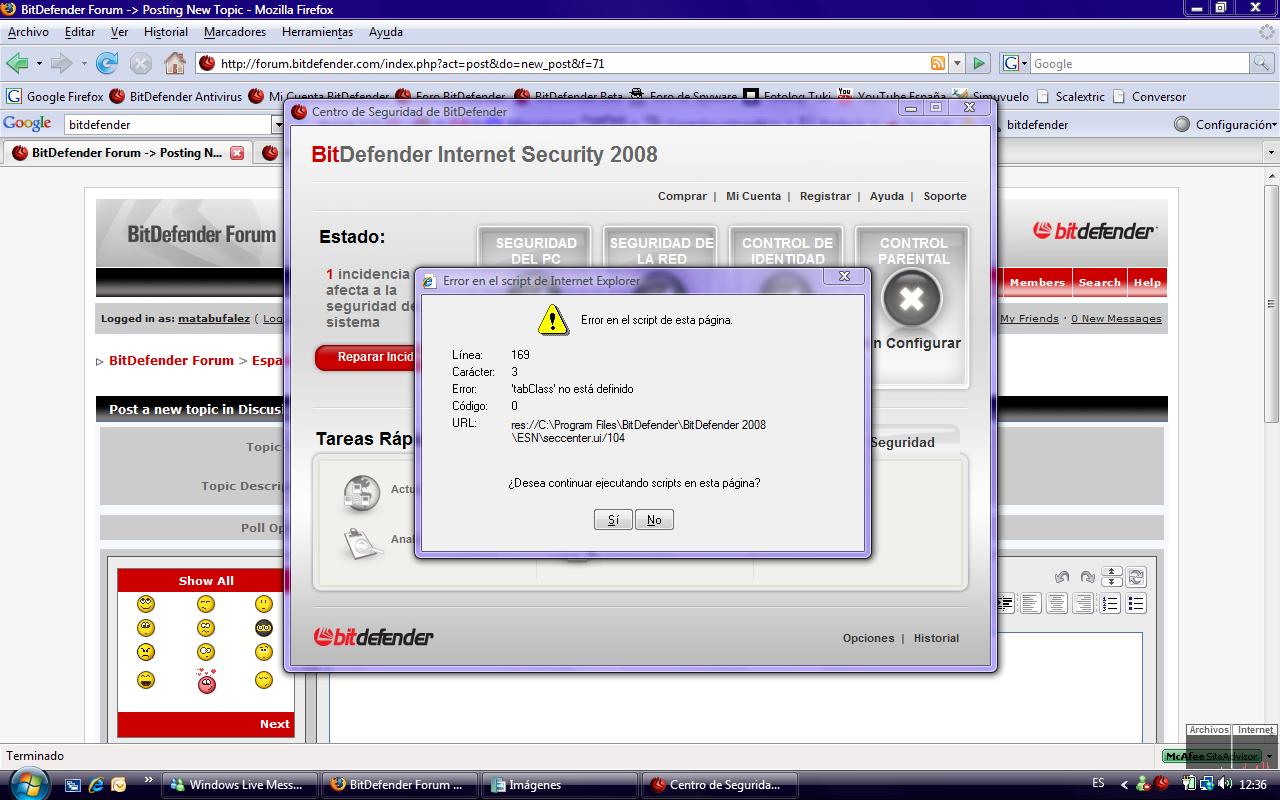Click Sí in the script error dialog
The image size is (1280, 800).
pos(613,520)
